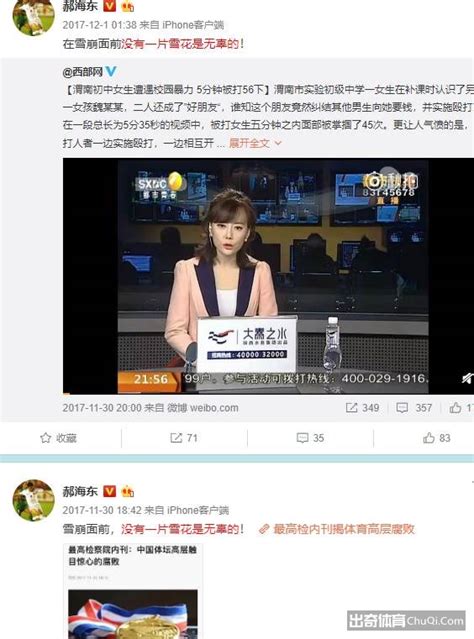Like the embedded 西部网 post
The width and height of the screenshot is (474, 639).
click(x=461, y=408)
